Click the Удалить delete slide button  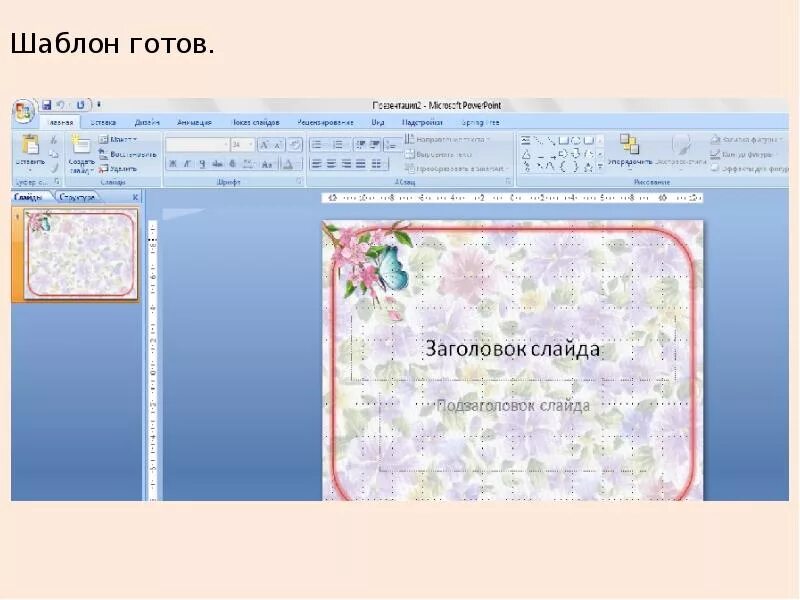[118, 168]
